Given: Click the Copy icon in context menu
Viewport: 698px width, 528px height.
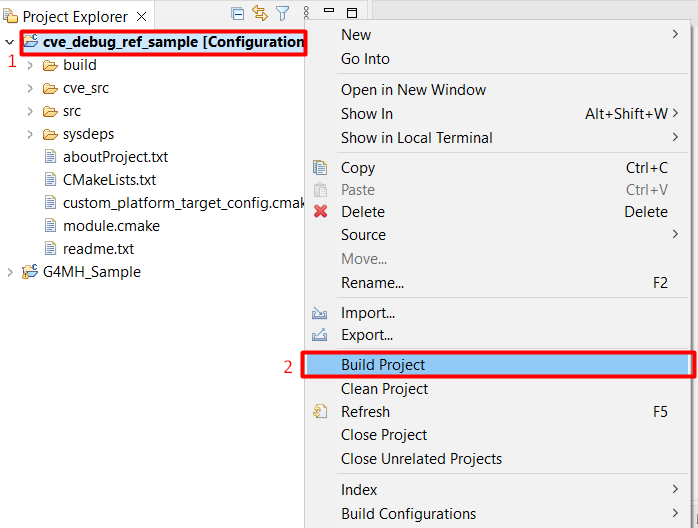Looking at the screenshot, I should [320, 168].
